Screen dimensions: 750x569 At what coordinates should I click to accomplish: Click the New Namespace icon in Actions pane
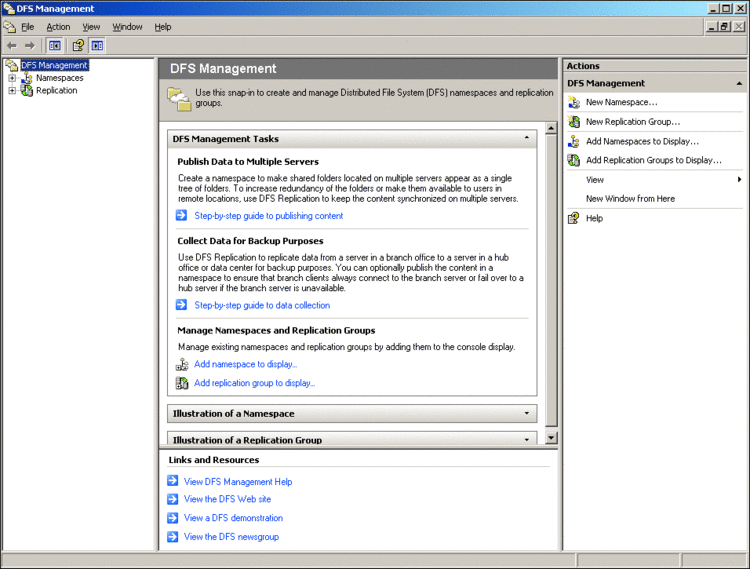pos(574,102)
